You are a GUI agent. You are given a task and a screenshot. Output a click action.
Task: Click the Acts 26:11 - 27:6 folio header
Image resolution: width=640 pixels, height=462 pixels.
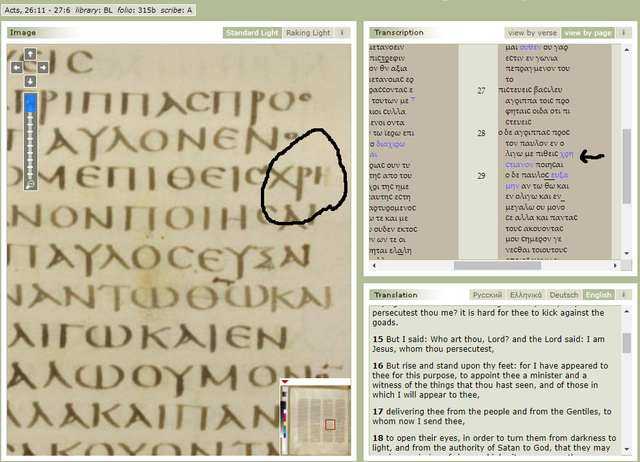98,10
